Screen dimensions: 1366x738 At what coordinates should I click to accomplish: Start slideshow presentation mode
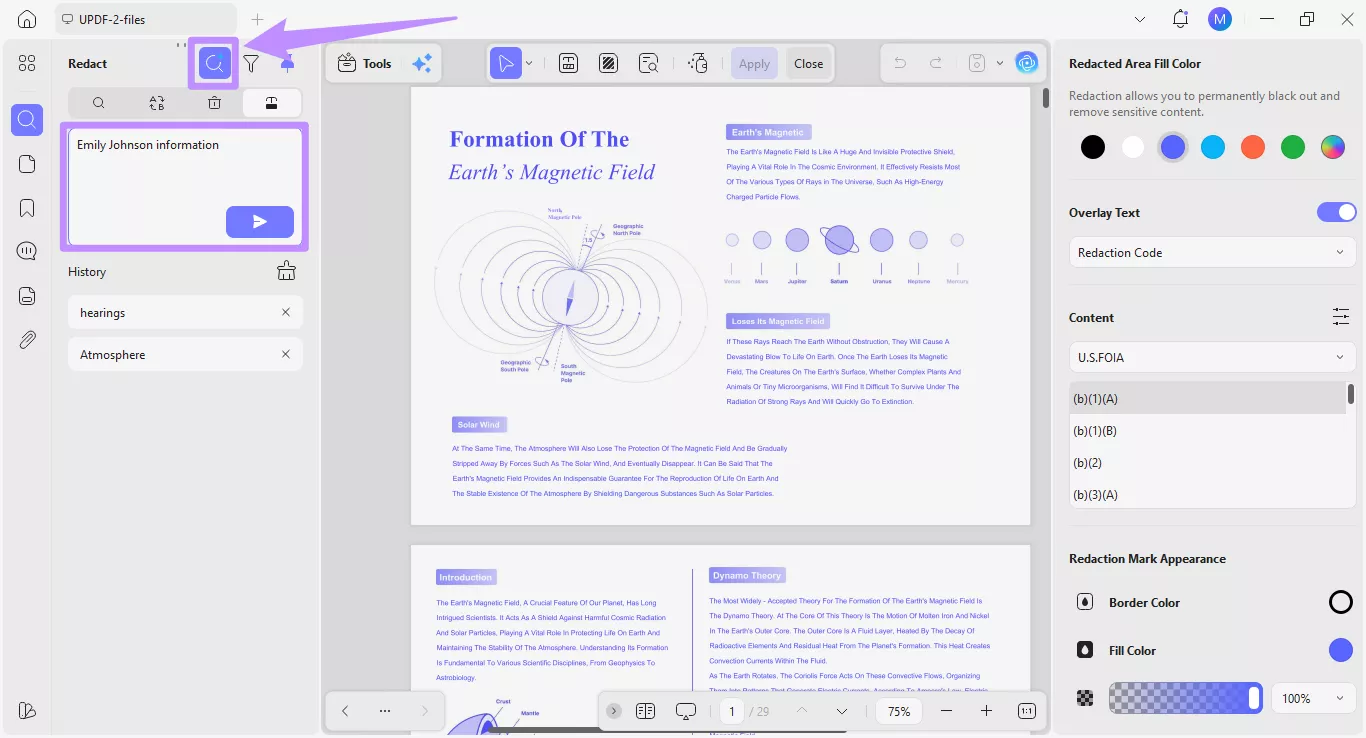686,711
